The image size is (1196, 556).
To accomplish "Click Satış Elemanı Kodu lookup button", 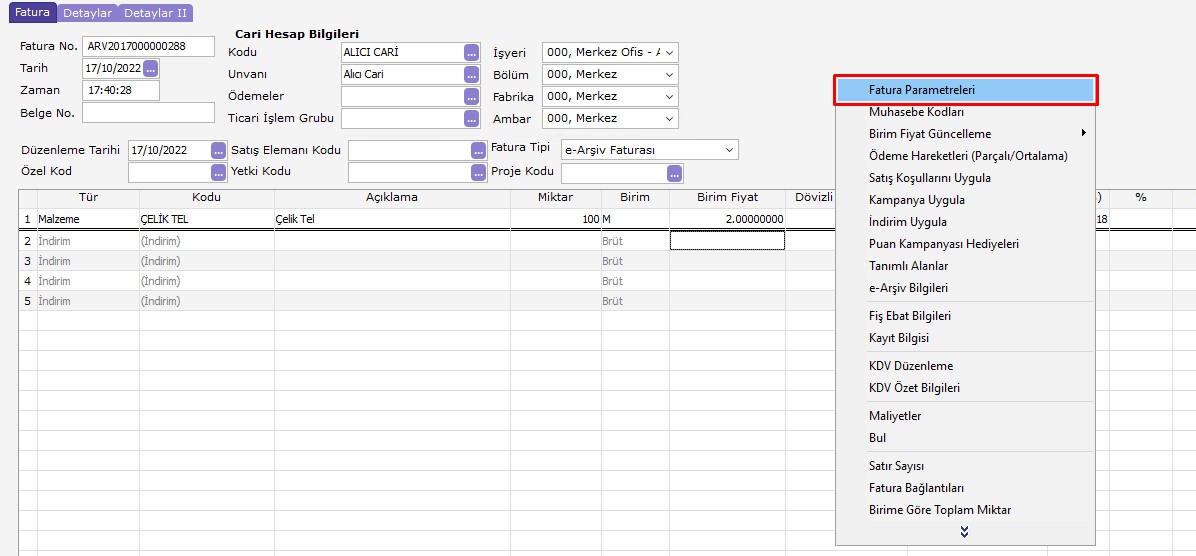I will coord(478,151).
